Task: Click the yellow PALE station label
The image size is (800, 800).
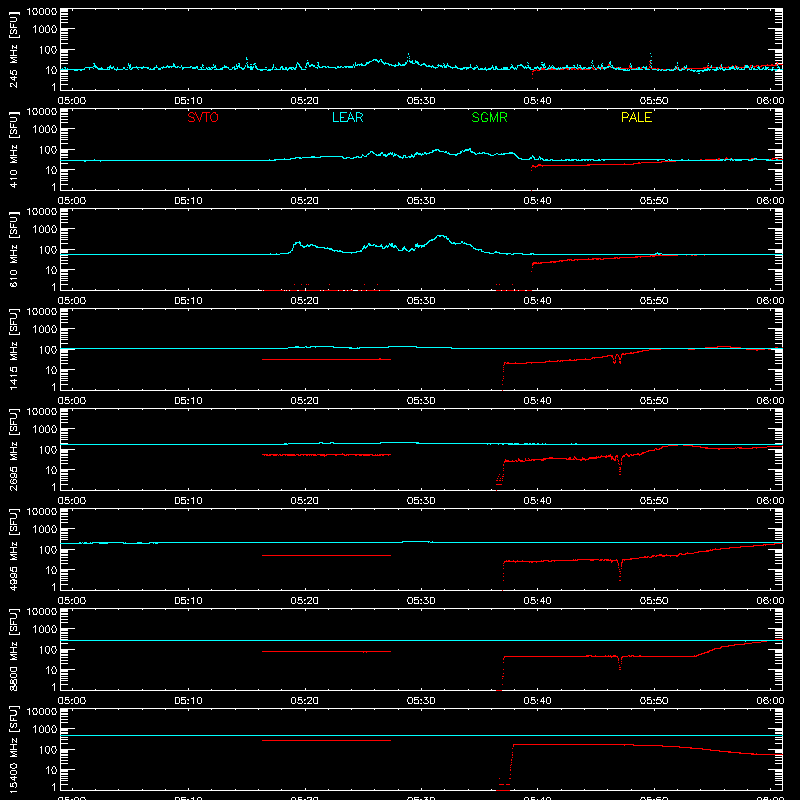Action: [x=636, y=117]
